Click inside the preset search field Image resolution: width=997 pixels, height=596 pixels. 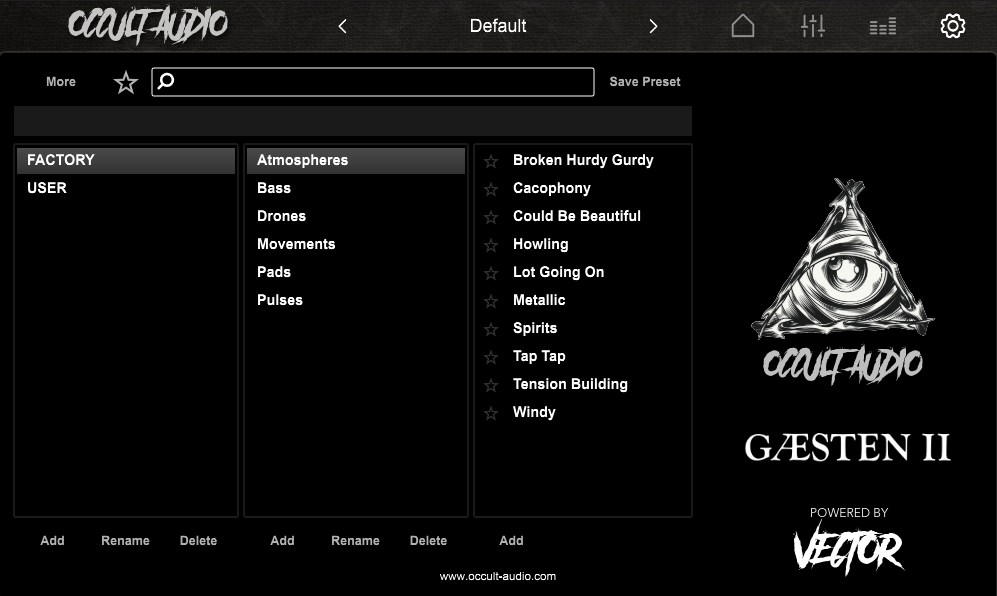373,81
